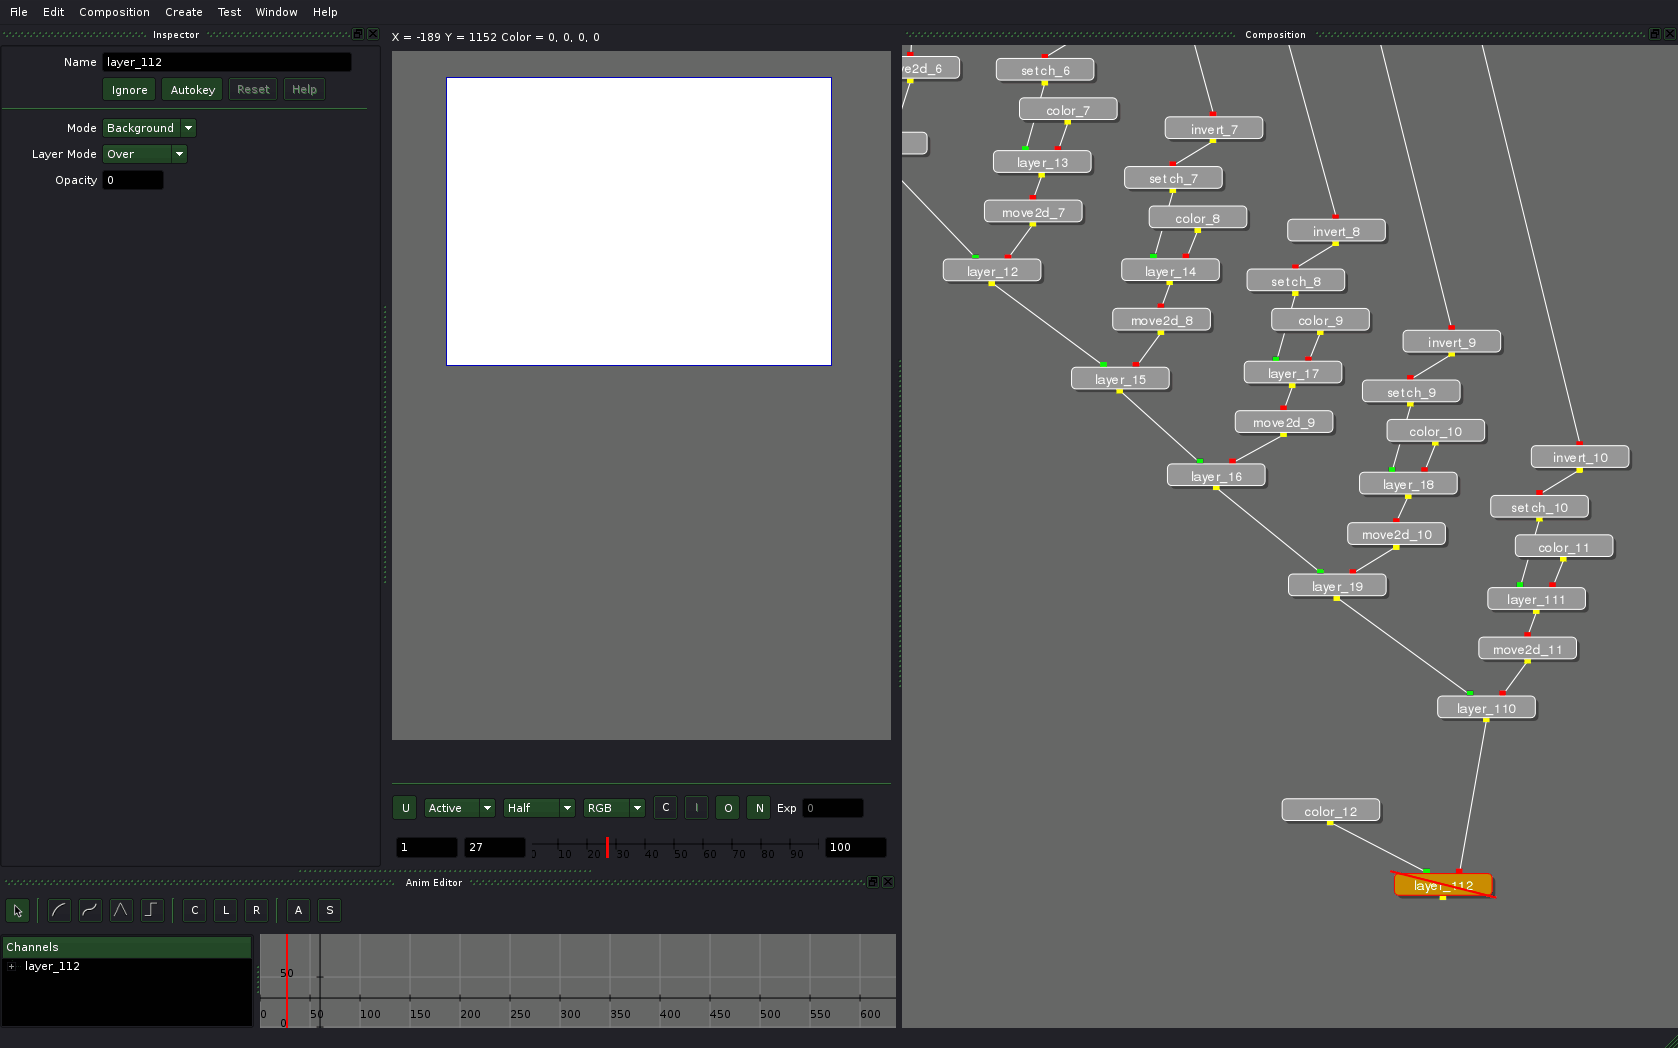
Task: Open the Window menu
Action: point(276,12)
